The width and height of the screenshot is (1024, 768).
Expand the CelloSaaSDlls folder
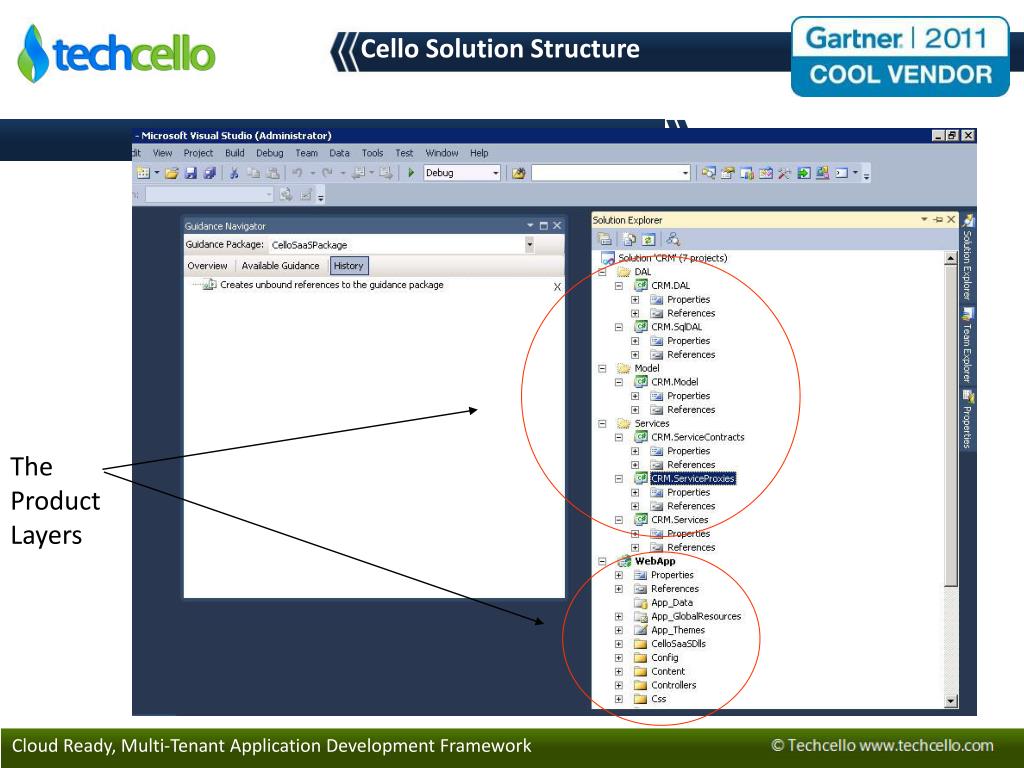618,643
